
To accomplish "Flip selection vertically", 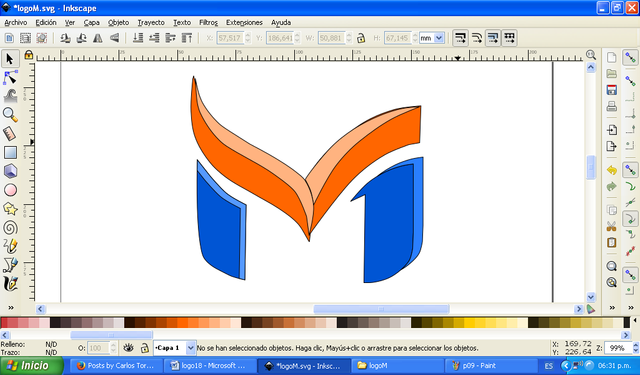I will coord(114,38).
